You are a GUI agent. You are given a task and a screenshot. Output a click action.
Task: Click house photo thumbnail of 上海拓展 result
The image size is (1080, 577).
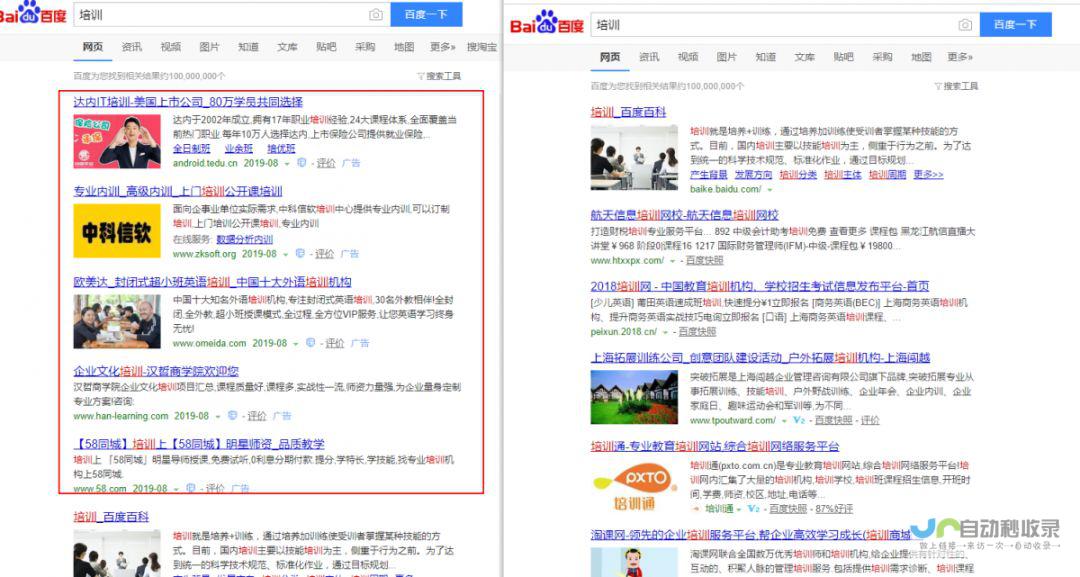[x=634, y=397]
